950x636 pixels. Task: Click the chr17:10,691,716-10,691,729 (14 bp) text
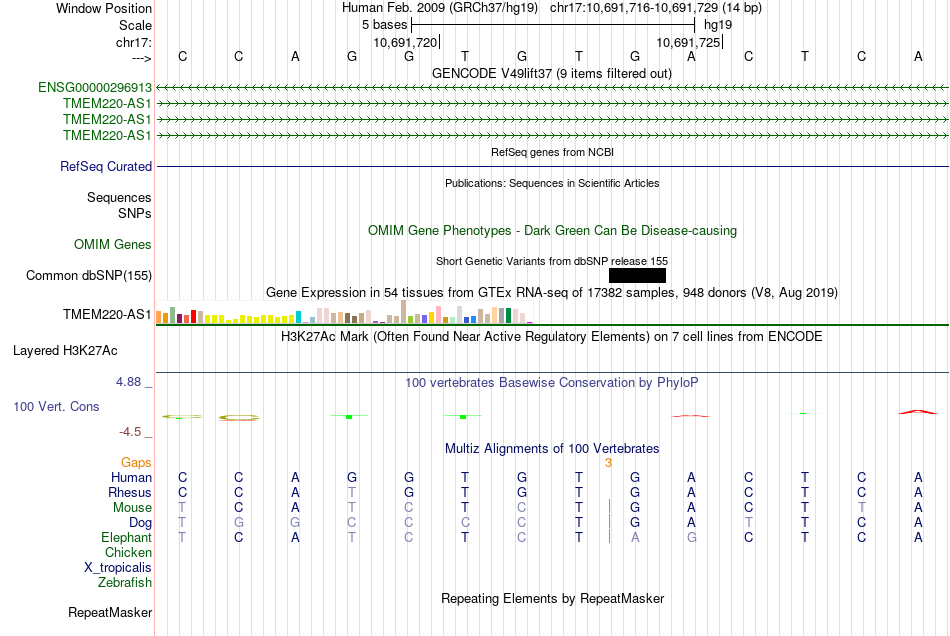[656, 8]
